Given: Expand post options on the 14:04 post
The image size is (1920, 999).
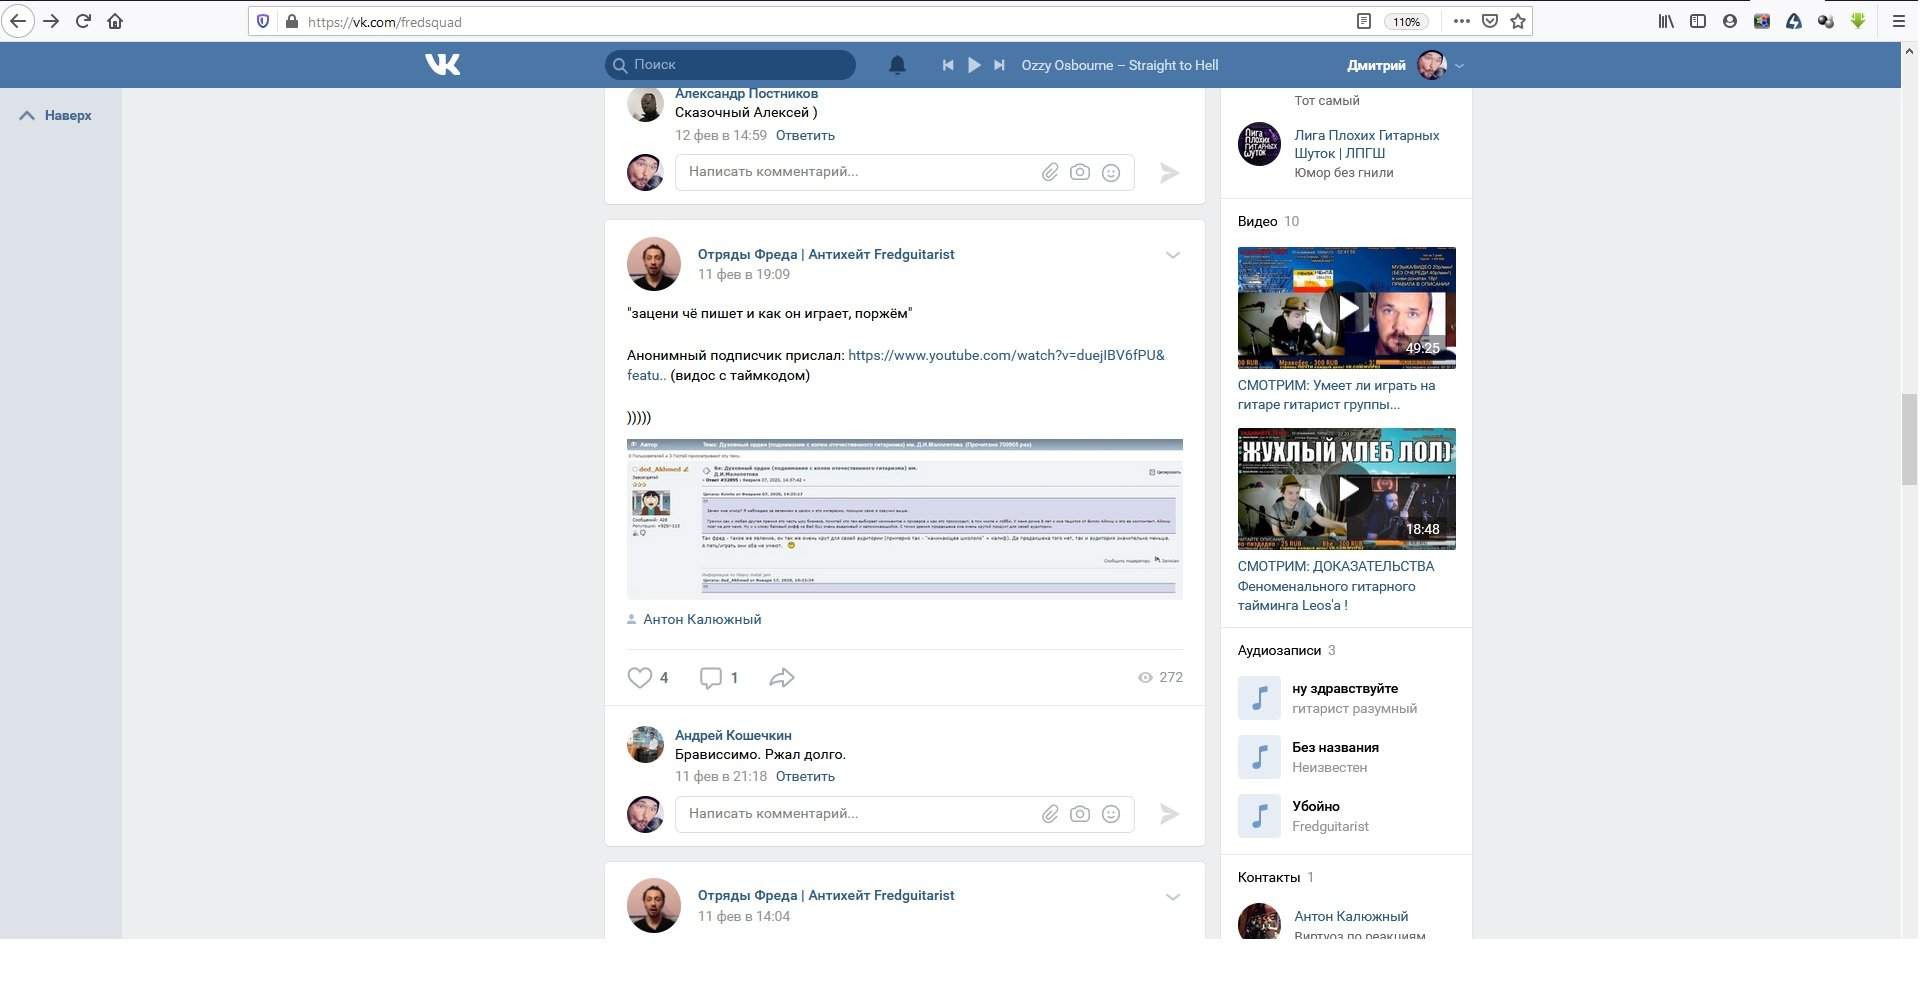Looking at the screenshot, I should [1173, 897].
